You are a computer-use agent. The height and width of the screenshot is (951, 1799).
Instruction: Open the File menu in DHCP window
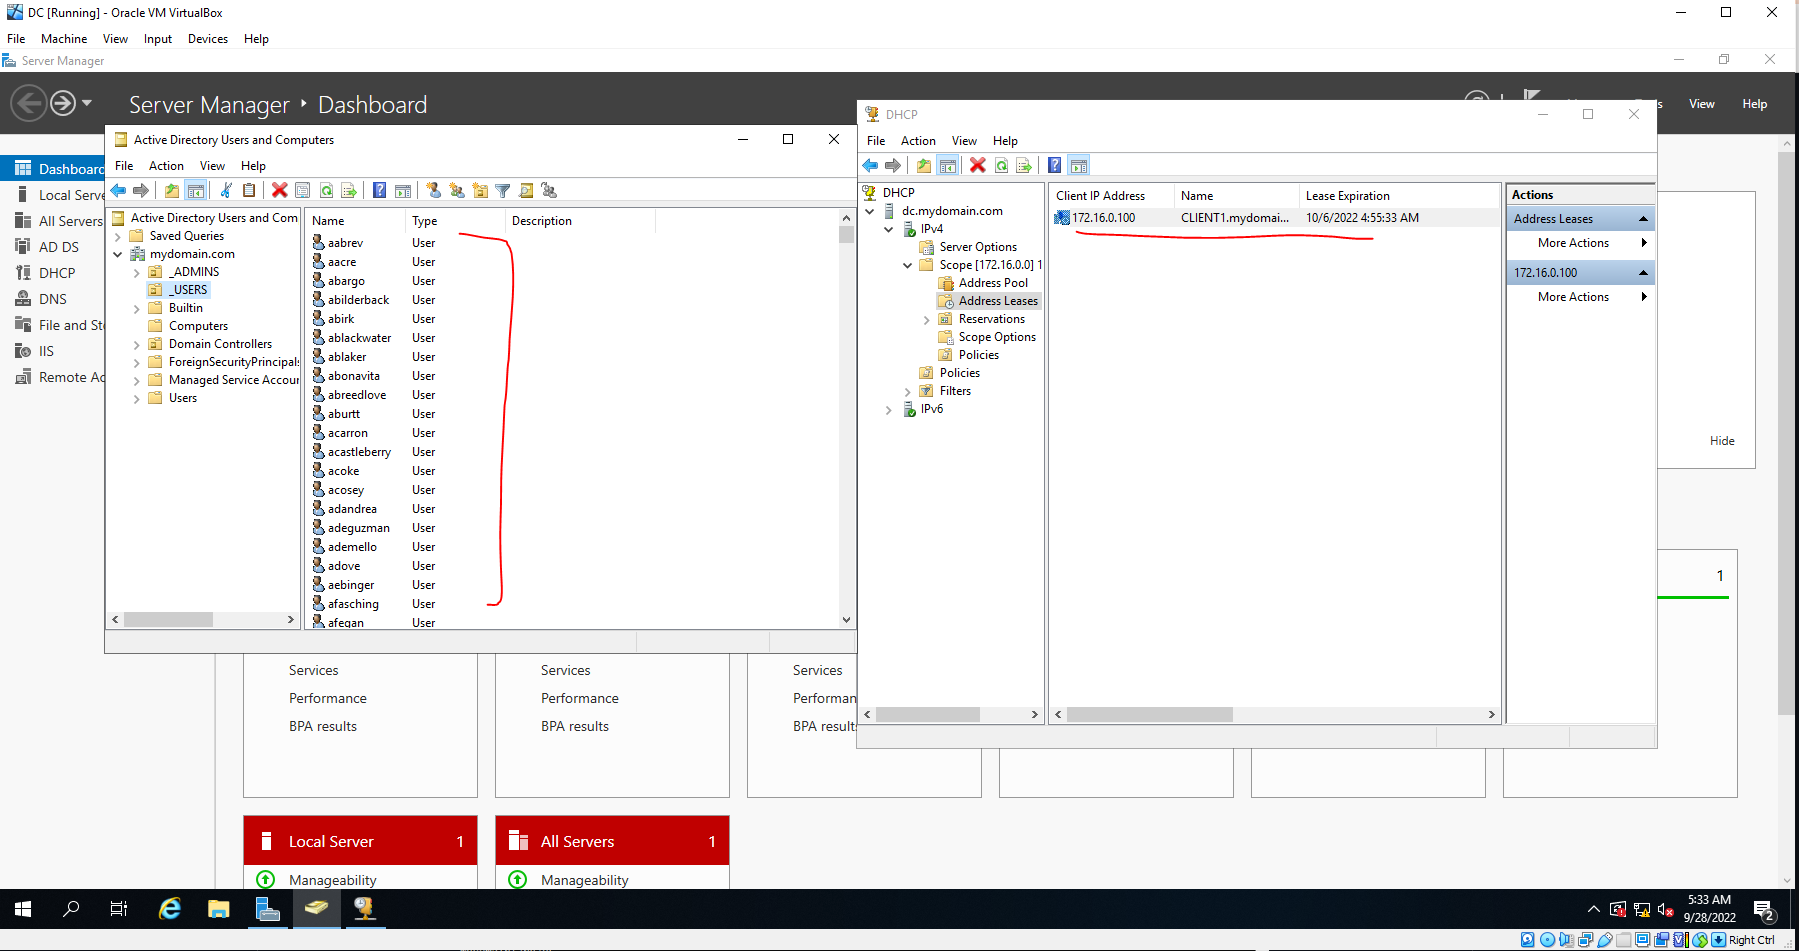coord(876,141)
